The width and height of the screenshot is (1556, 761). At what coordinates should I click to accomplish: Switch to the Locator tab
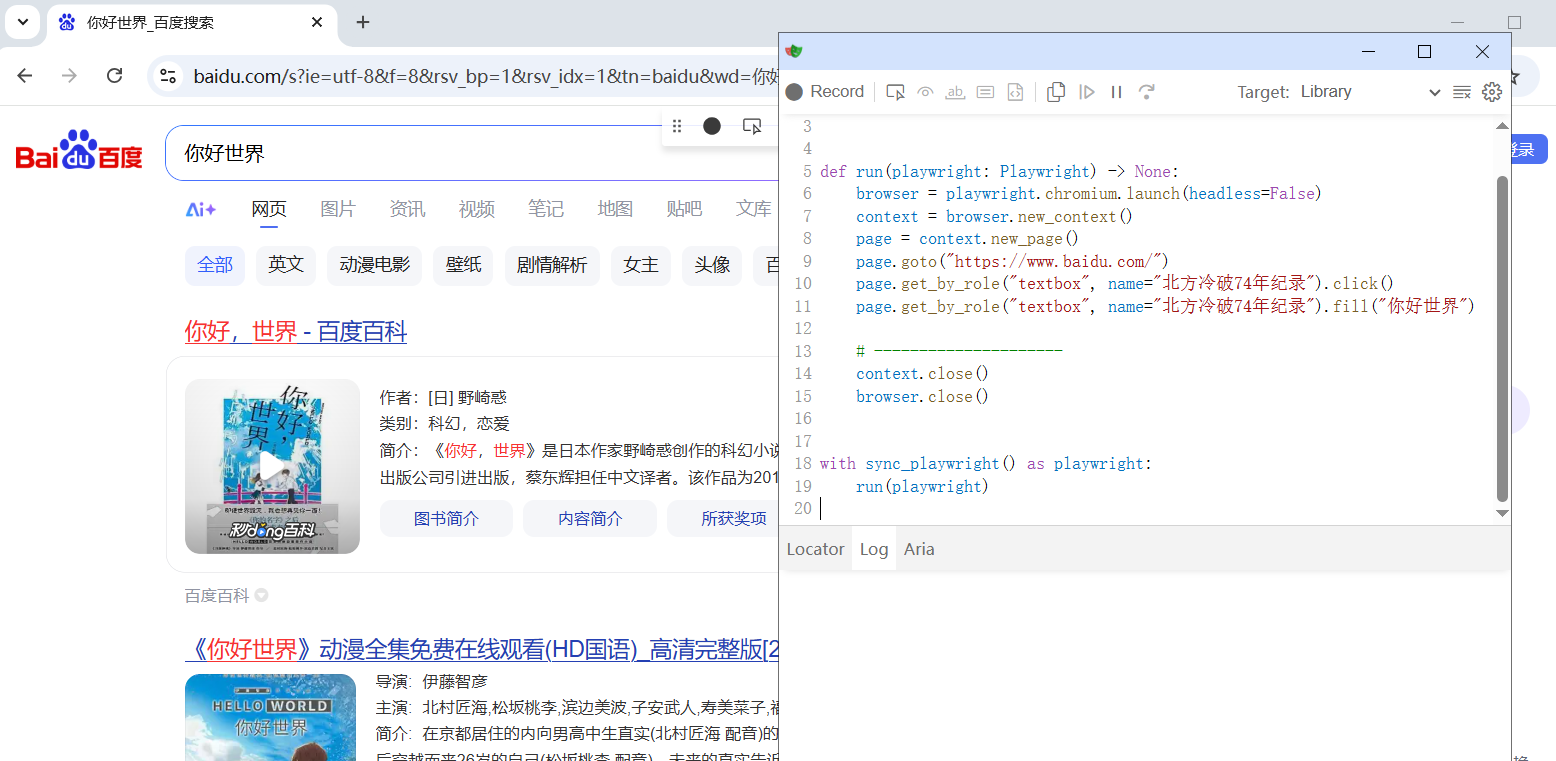coord(816,549)
